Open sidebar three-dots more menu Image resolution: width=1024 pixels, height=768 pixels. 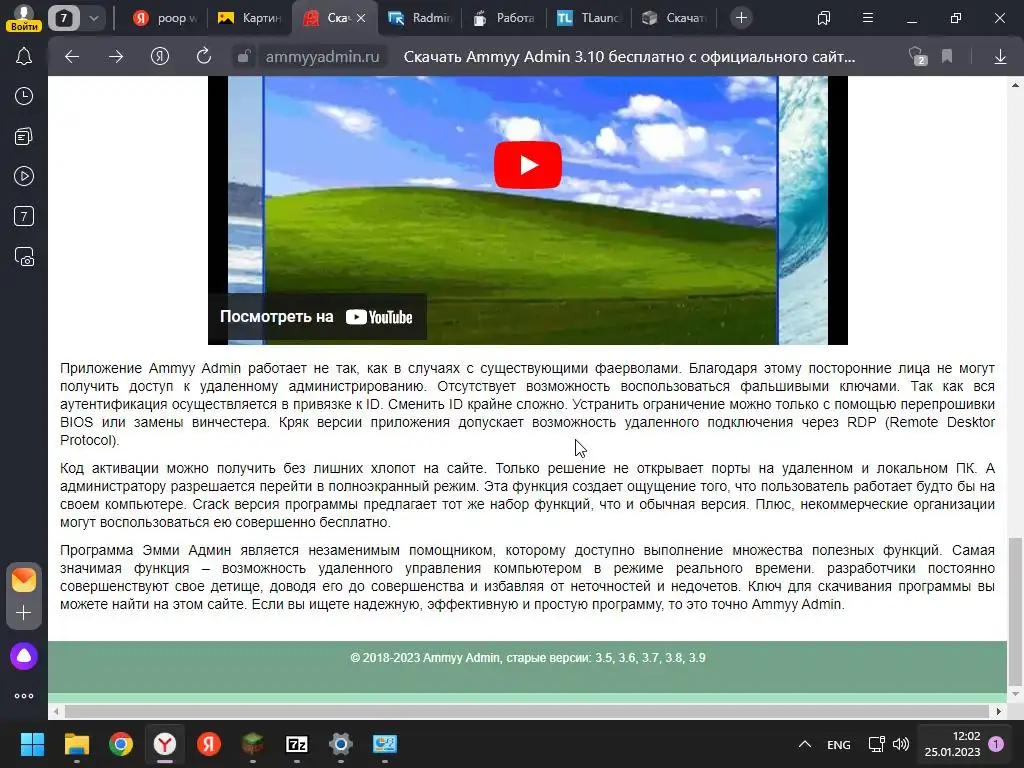click(x=24, y=696)
